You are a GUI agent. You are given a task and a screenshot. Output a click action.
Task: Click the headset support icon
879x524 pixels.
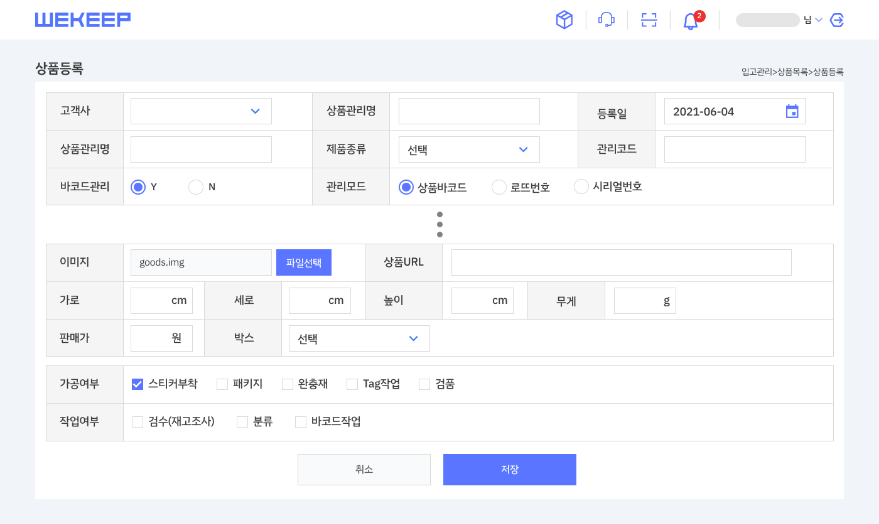point(606,20)
